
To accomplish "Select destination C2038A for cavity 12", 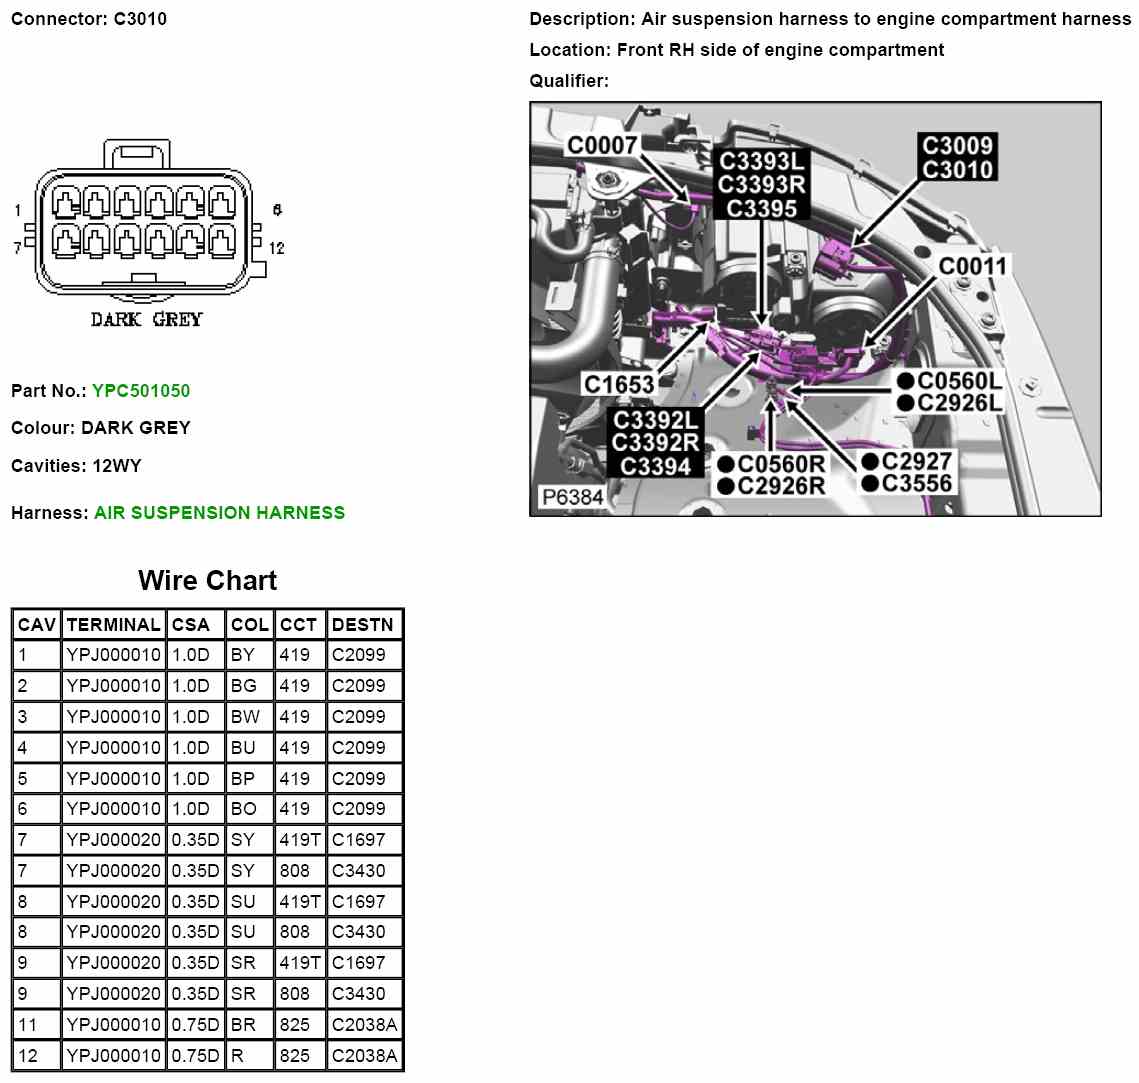I will coord(364,1056).
